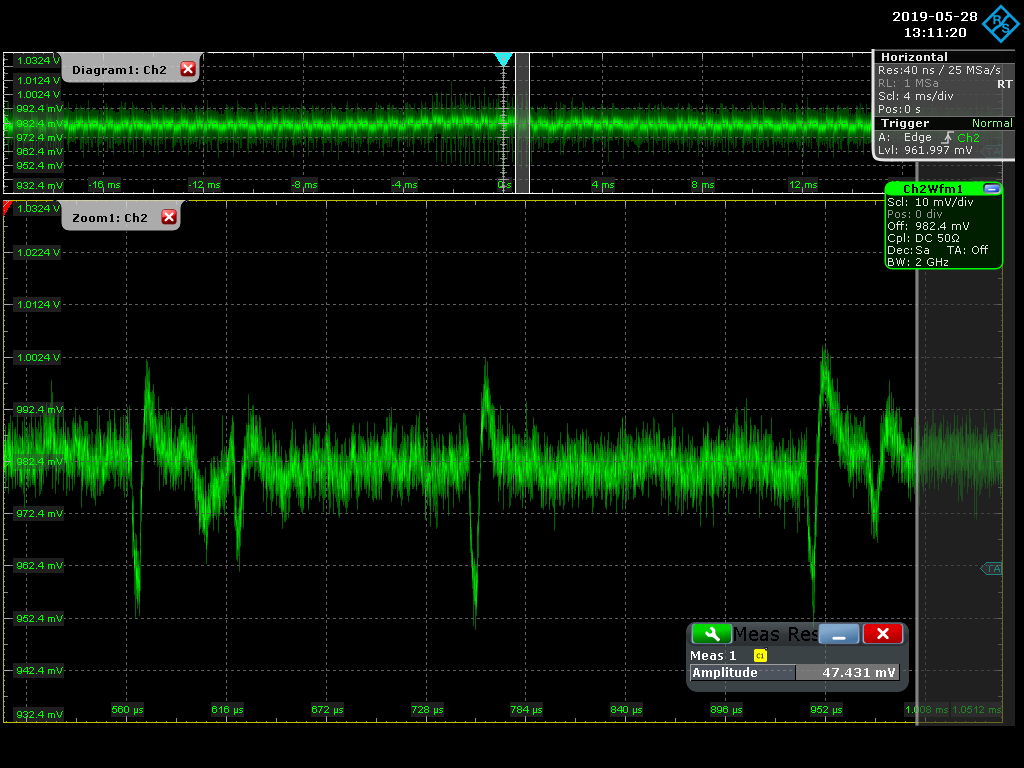Open measurement settings via the green wrench icon
Screen dimensions: 1024x768
711,634
